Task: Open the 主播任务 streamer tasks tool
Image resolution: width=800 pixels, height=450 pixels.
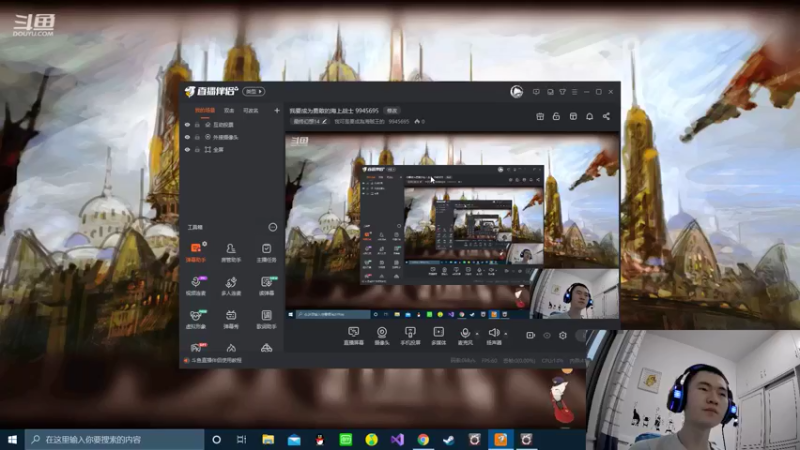Action: coord(266,253)
